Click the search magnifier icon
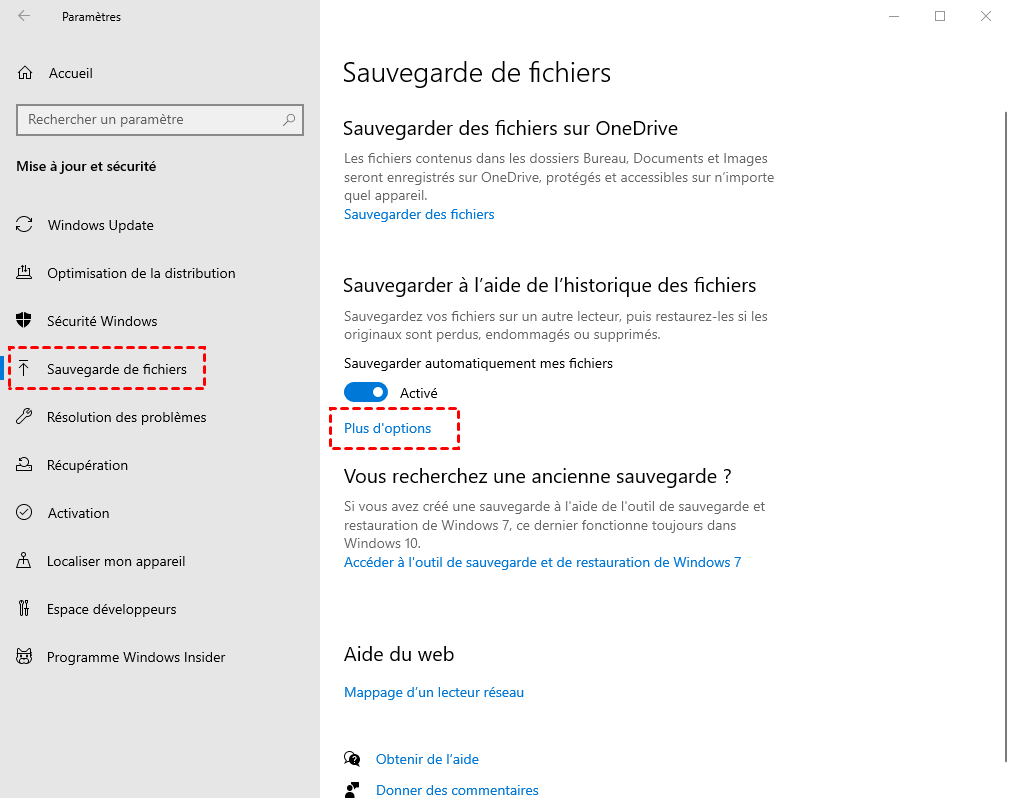 289,120
